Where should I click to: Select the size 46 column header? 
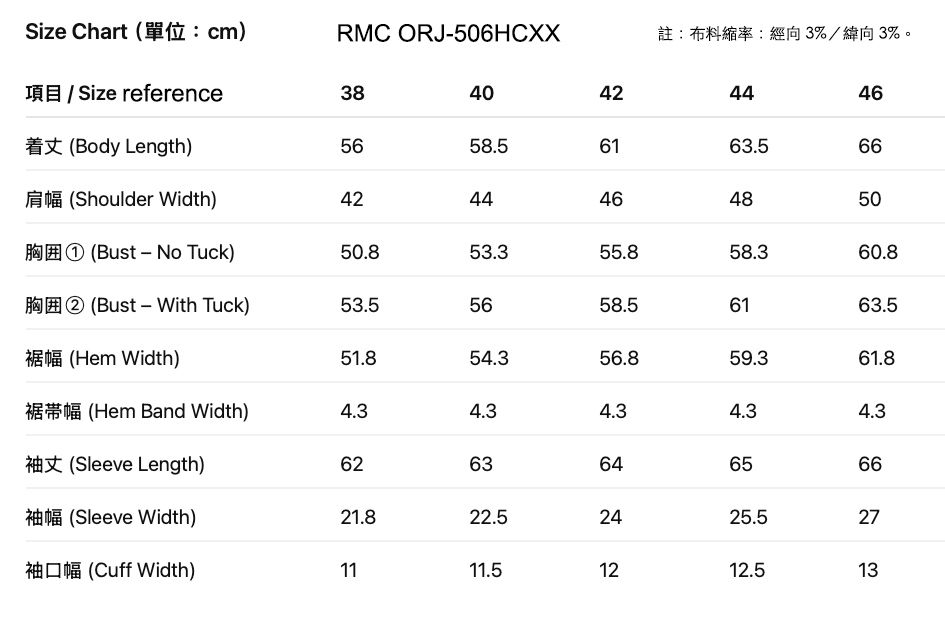(870, 93)
